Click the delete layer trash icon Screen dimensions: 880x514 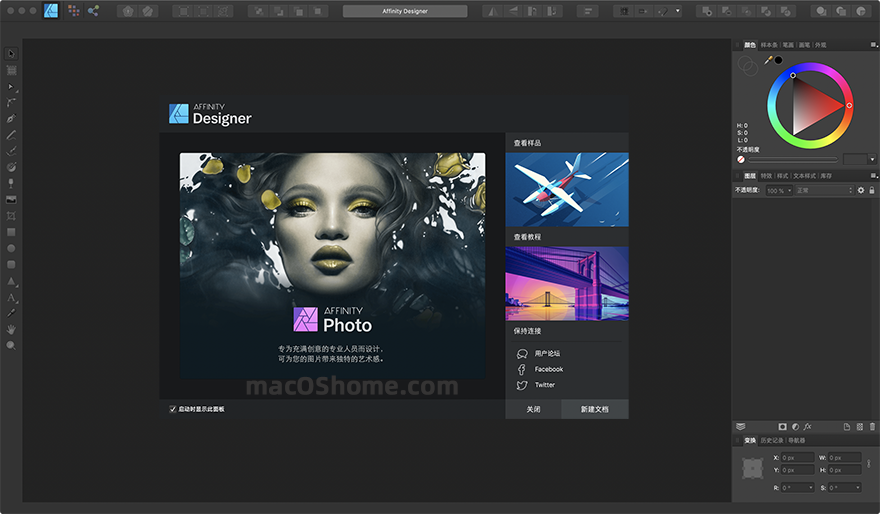[872, 427]
